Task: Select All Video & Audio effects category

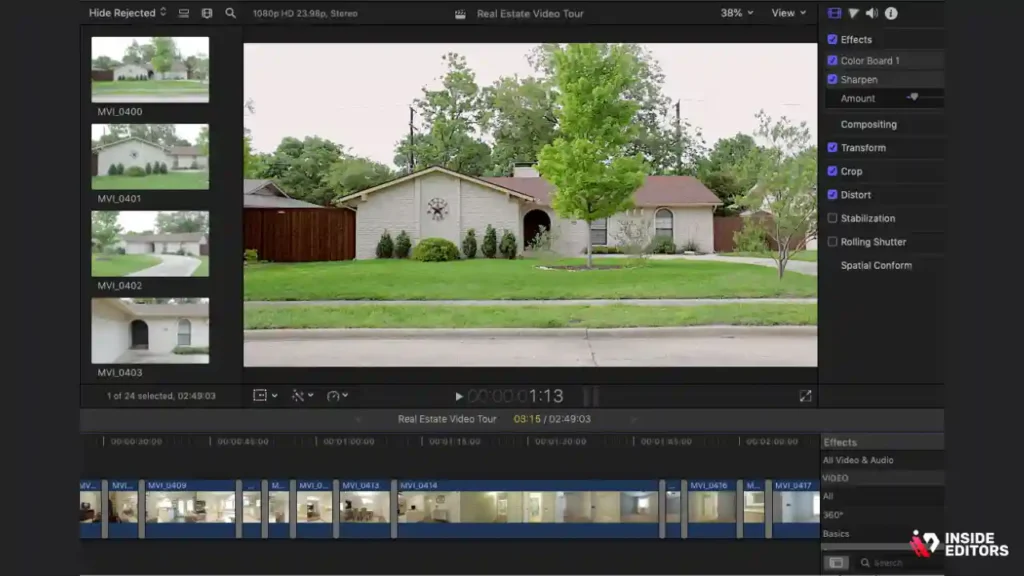Action: [858, 460]
